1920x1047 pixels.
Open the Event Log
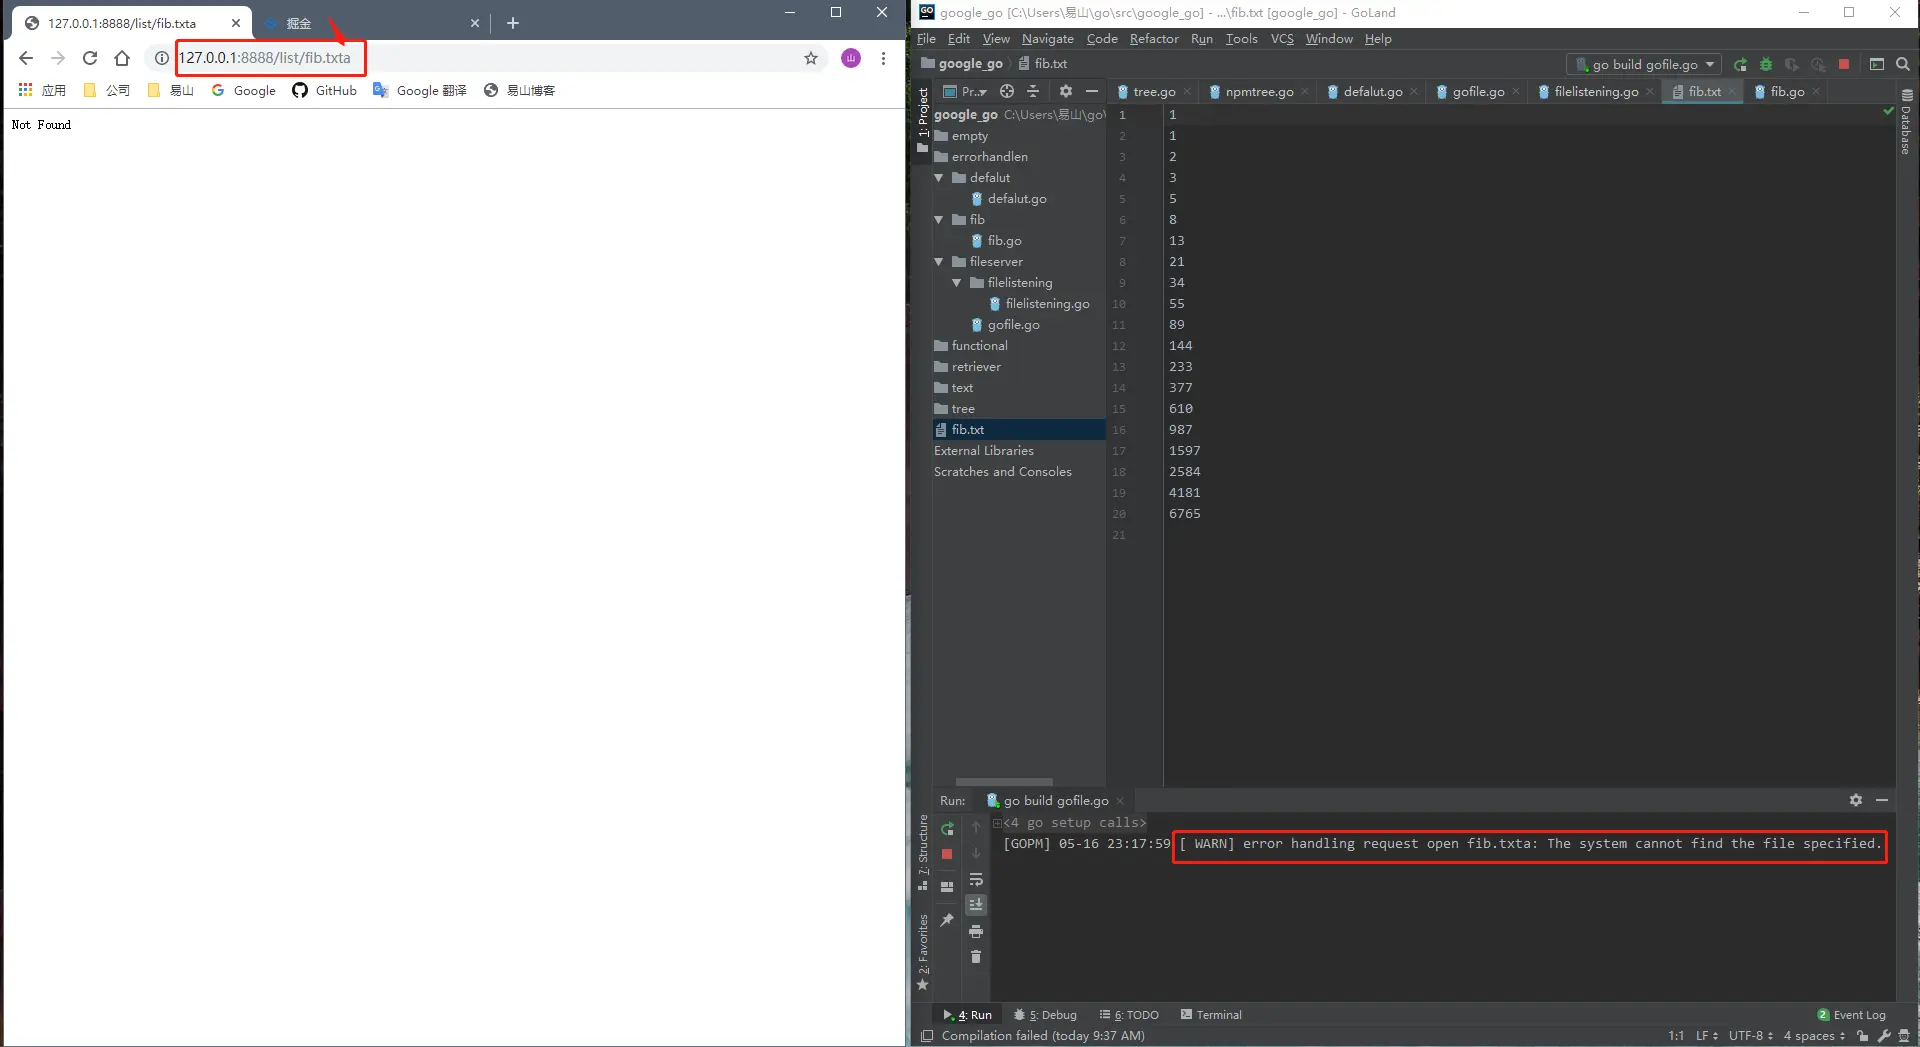click(x=1852, y=1015)
